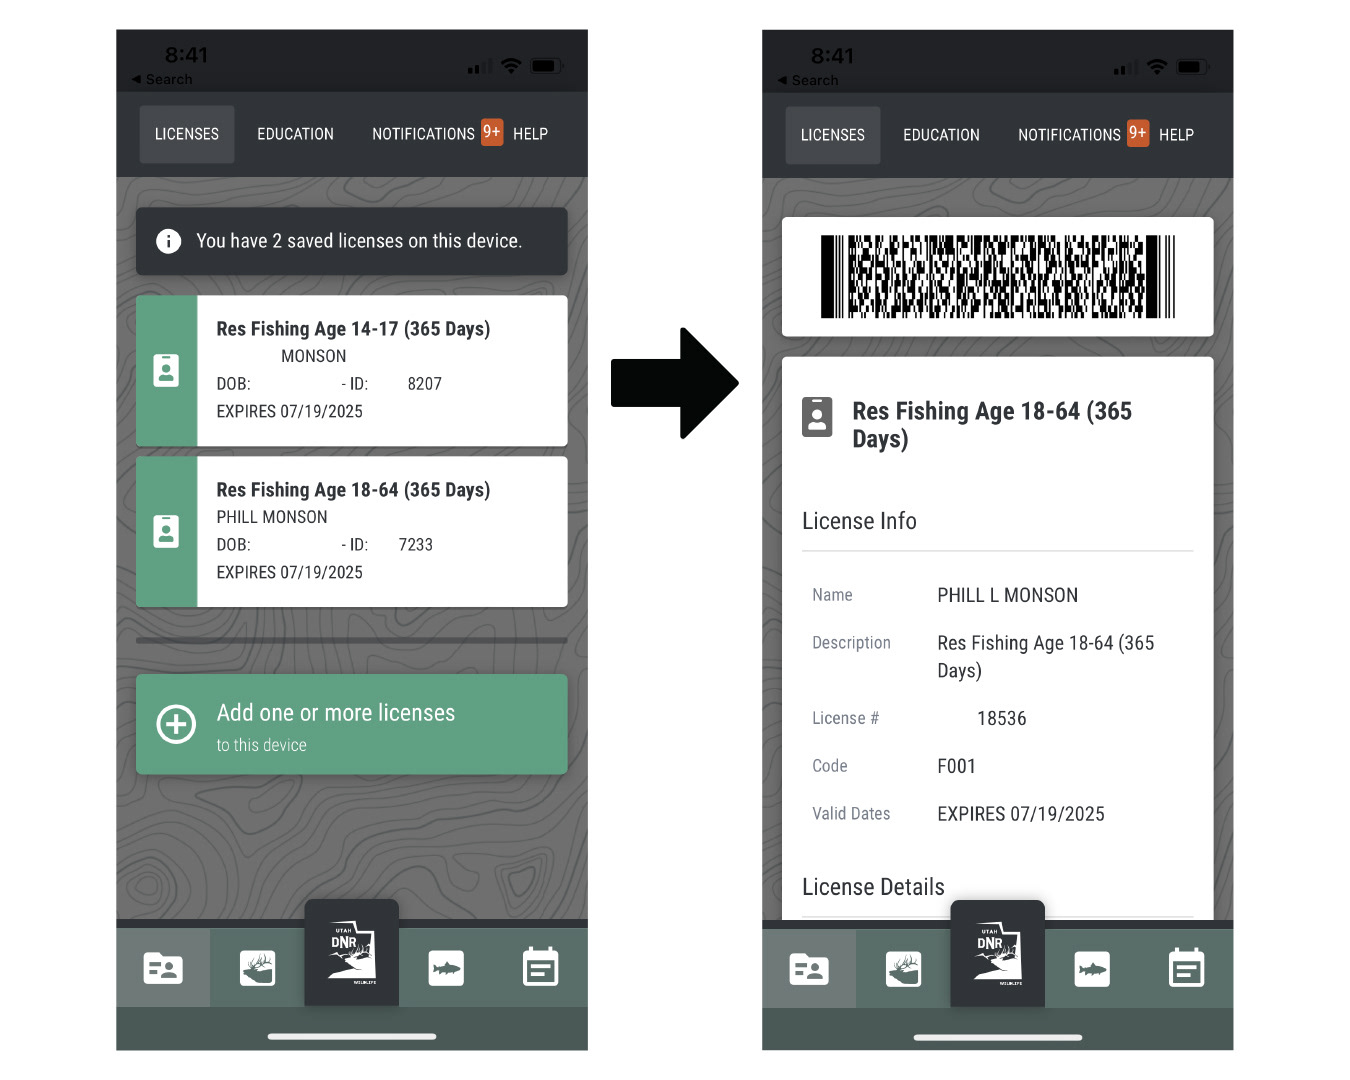Tap the 9+ notification badge in right screen
The image size is (1350, 1080).
click(x=1138, y=133)
